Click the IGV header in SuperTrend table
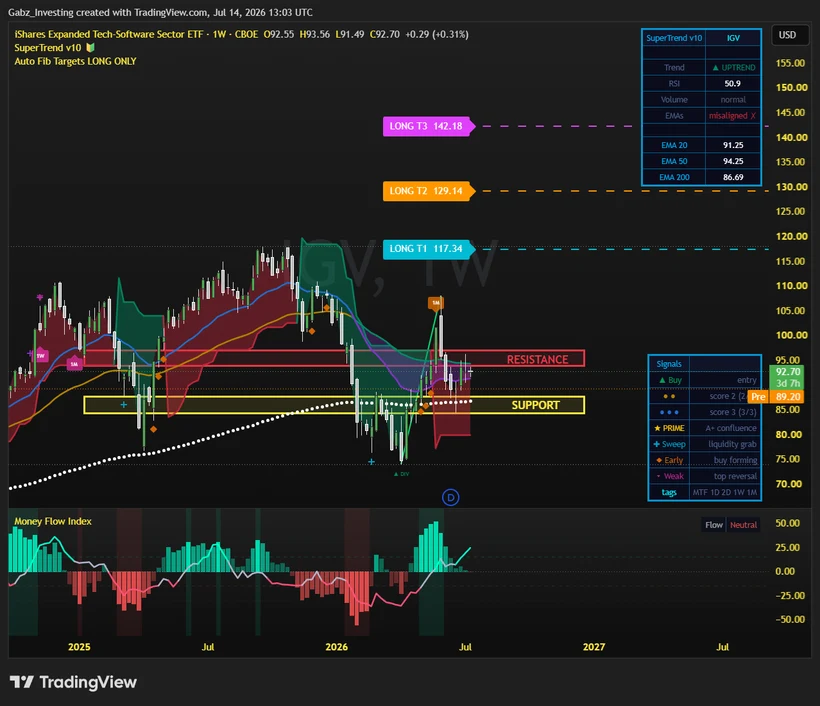This screenshot has width=820, height=706. point(733,38)
